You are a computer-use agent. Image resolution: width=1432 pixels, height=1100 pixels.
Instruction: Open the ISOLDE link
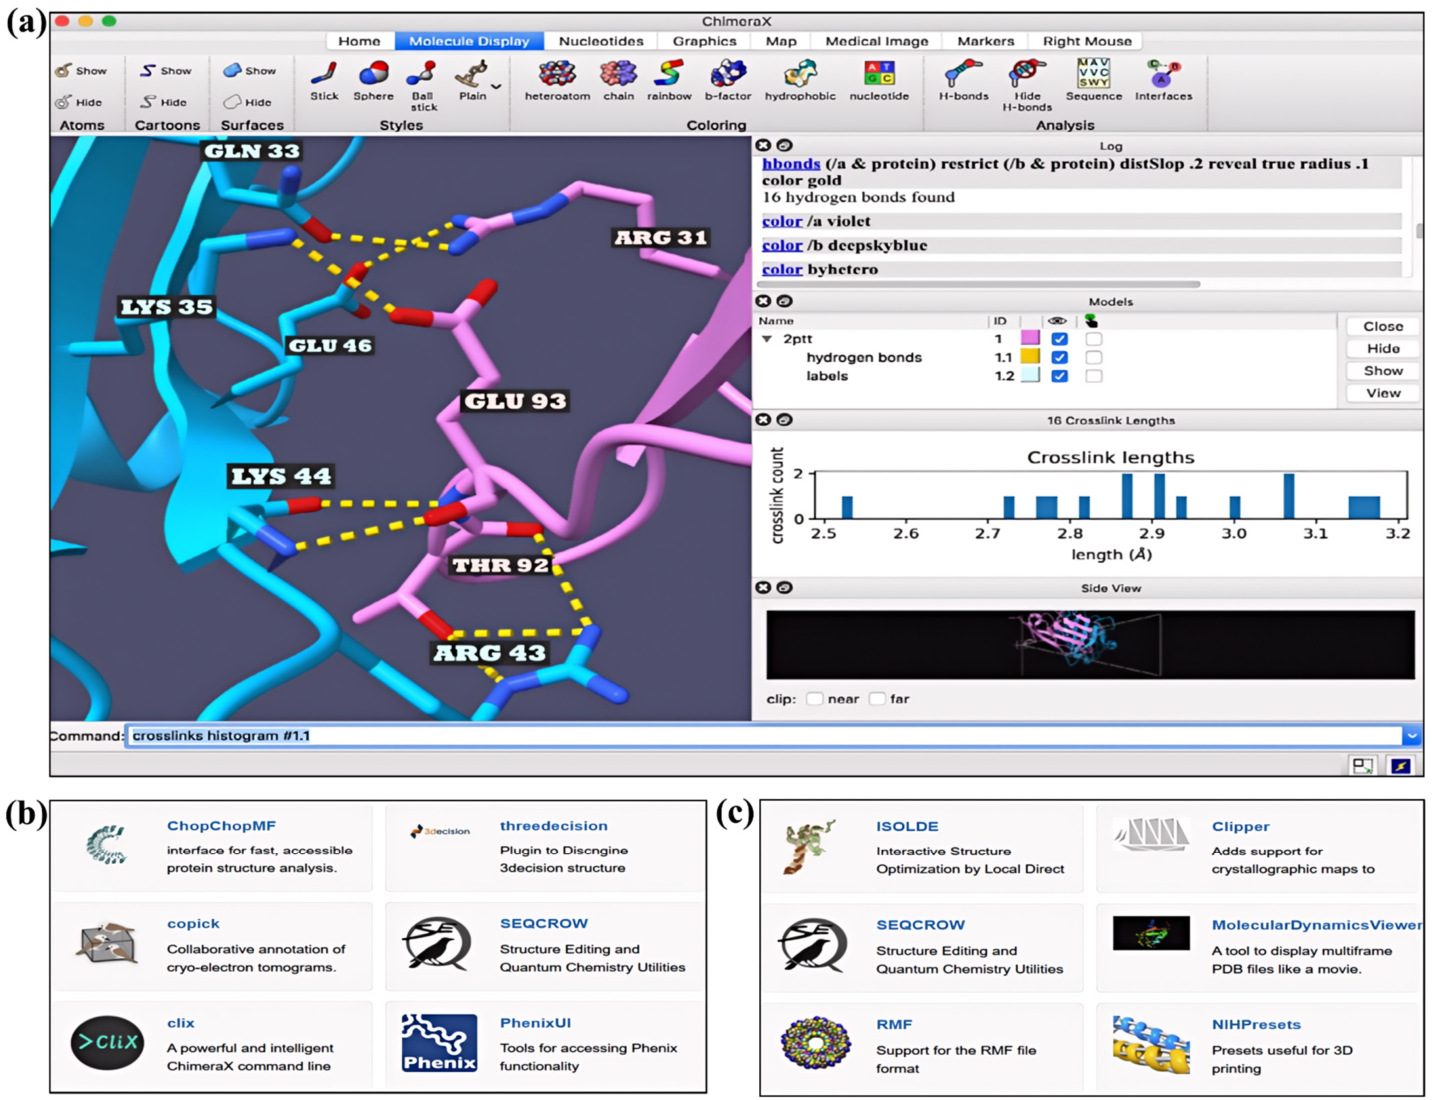(x=907, y=826)
